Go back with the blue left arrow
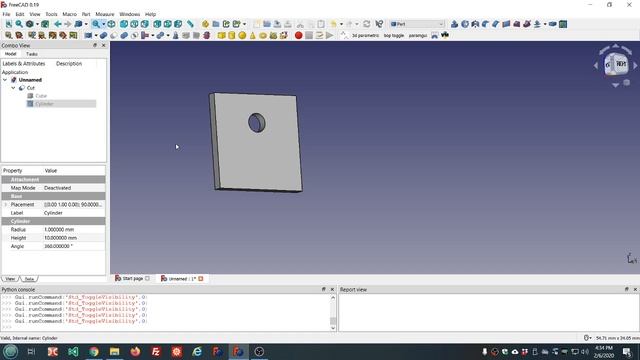Screen dimensions: 640x360 click(x=58, y=24)
